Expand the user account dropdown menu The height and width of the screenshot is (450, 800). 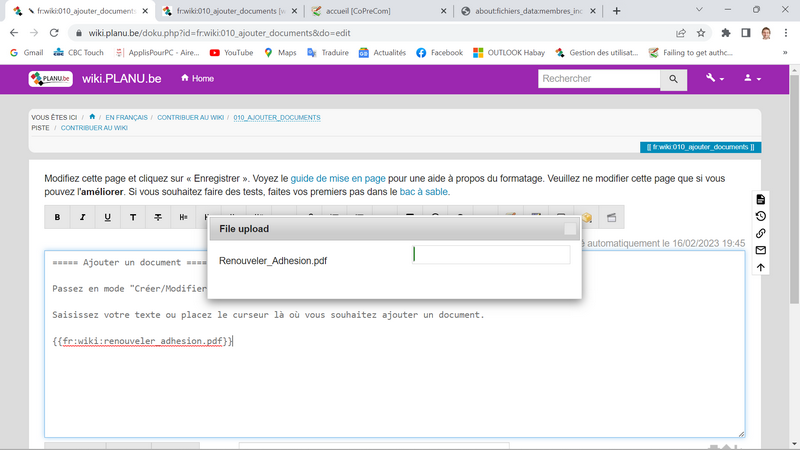(751, 79)
